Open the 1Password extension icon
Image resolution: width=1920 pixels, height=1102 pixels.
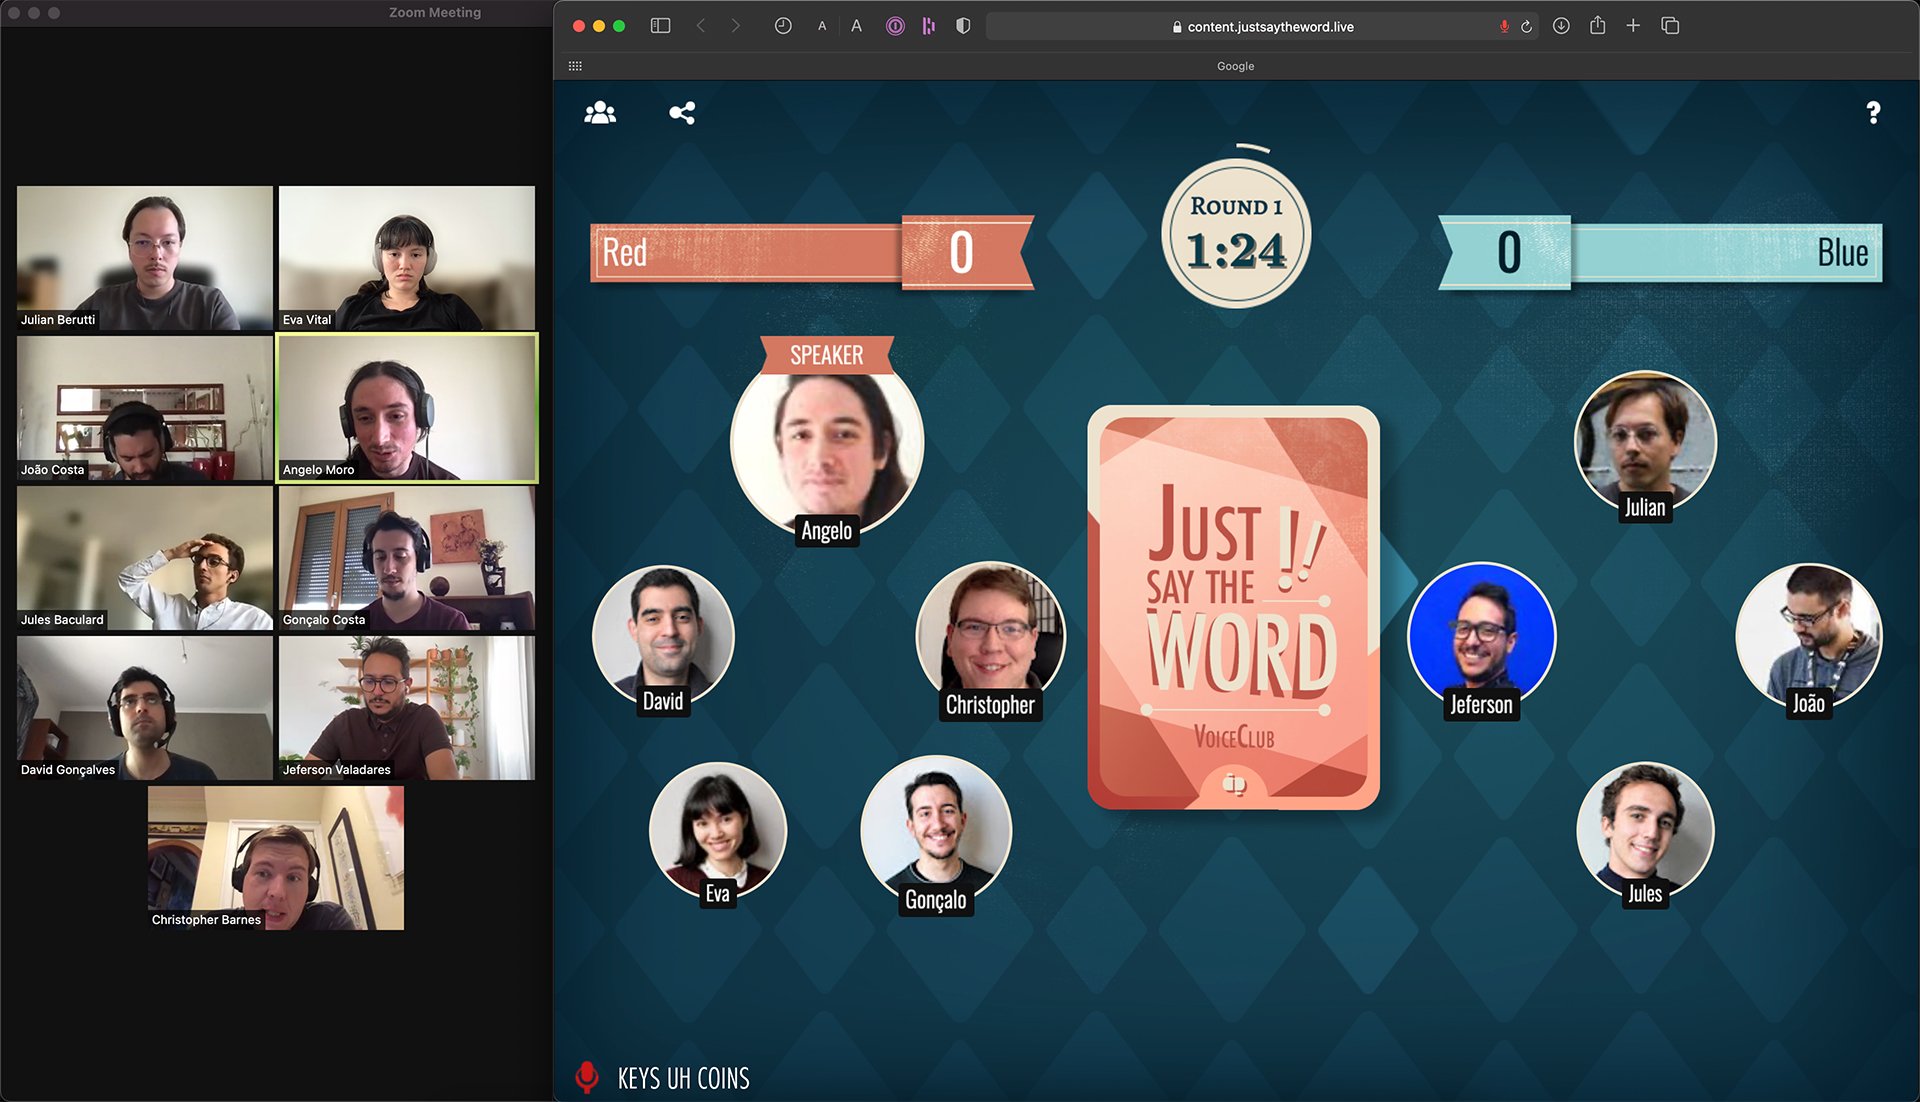pos(895,26)
